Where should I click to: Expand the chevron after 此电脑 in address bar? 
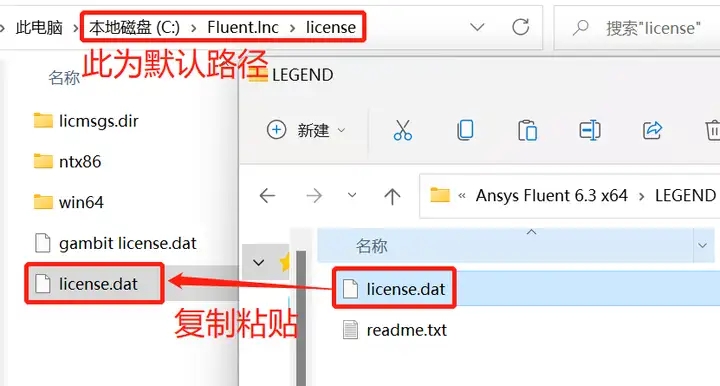[75, 28]
